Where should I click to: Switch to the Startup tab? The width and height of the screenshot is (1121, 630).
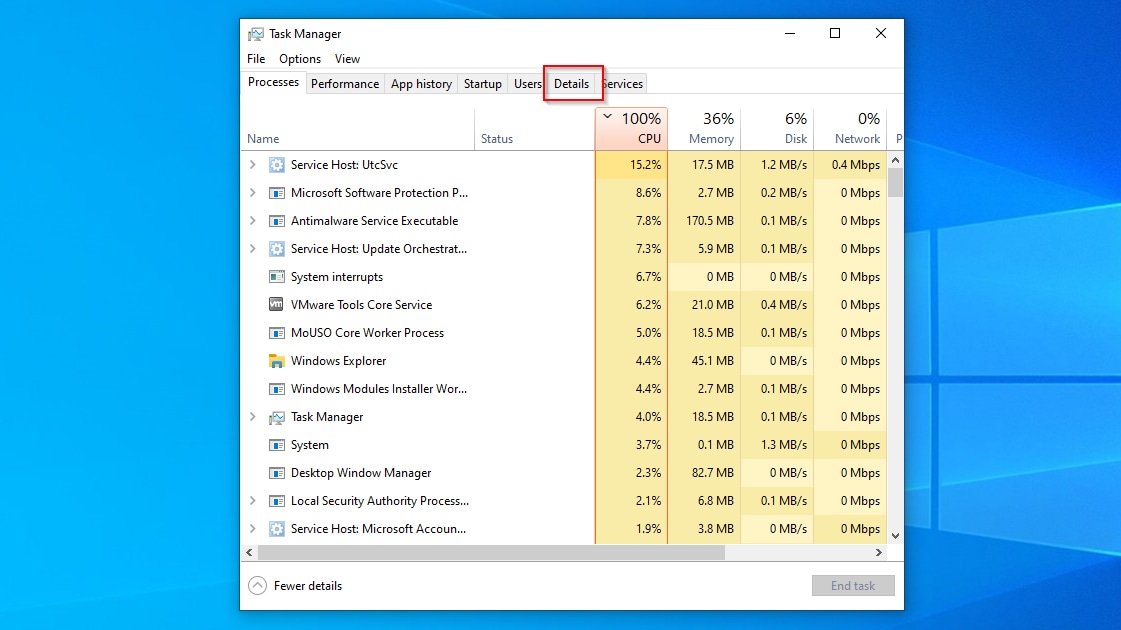[483, 84]
